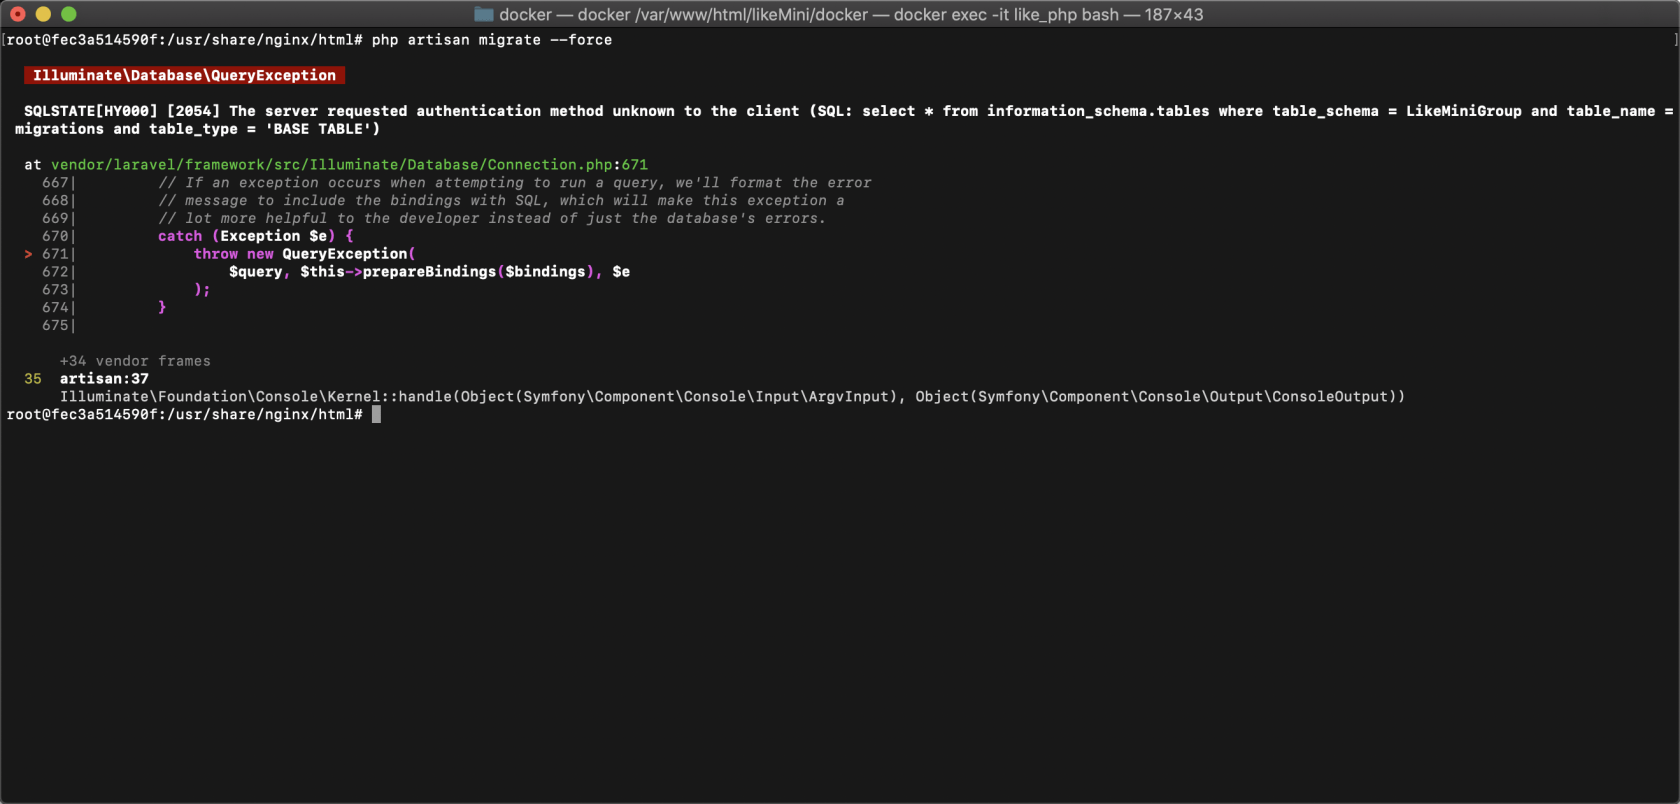Click the folder icon in the title bar
1680x804 pixels.
pos(484,14)
